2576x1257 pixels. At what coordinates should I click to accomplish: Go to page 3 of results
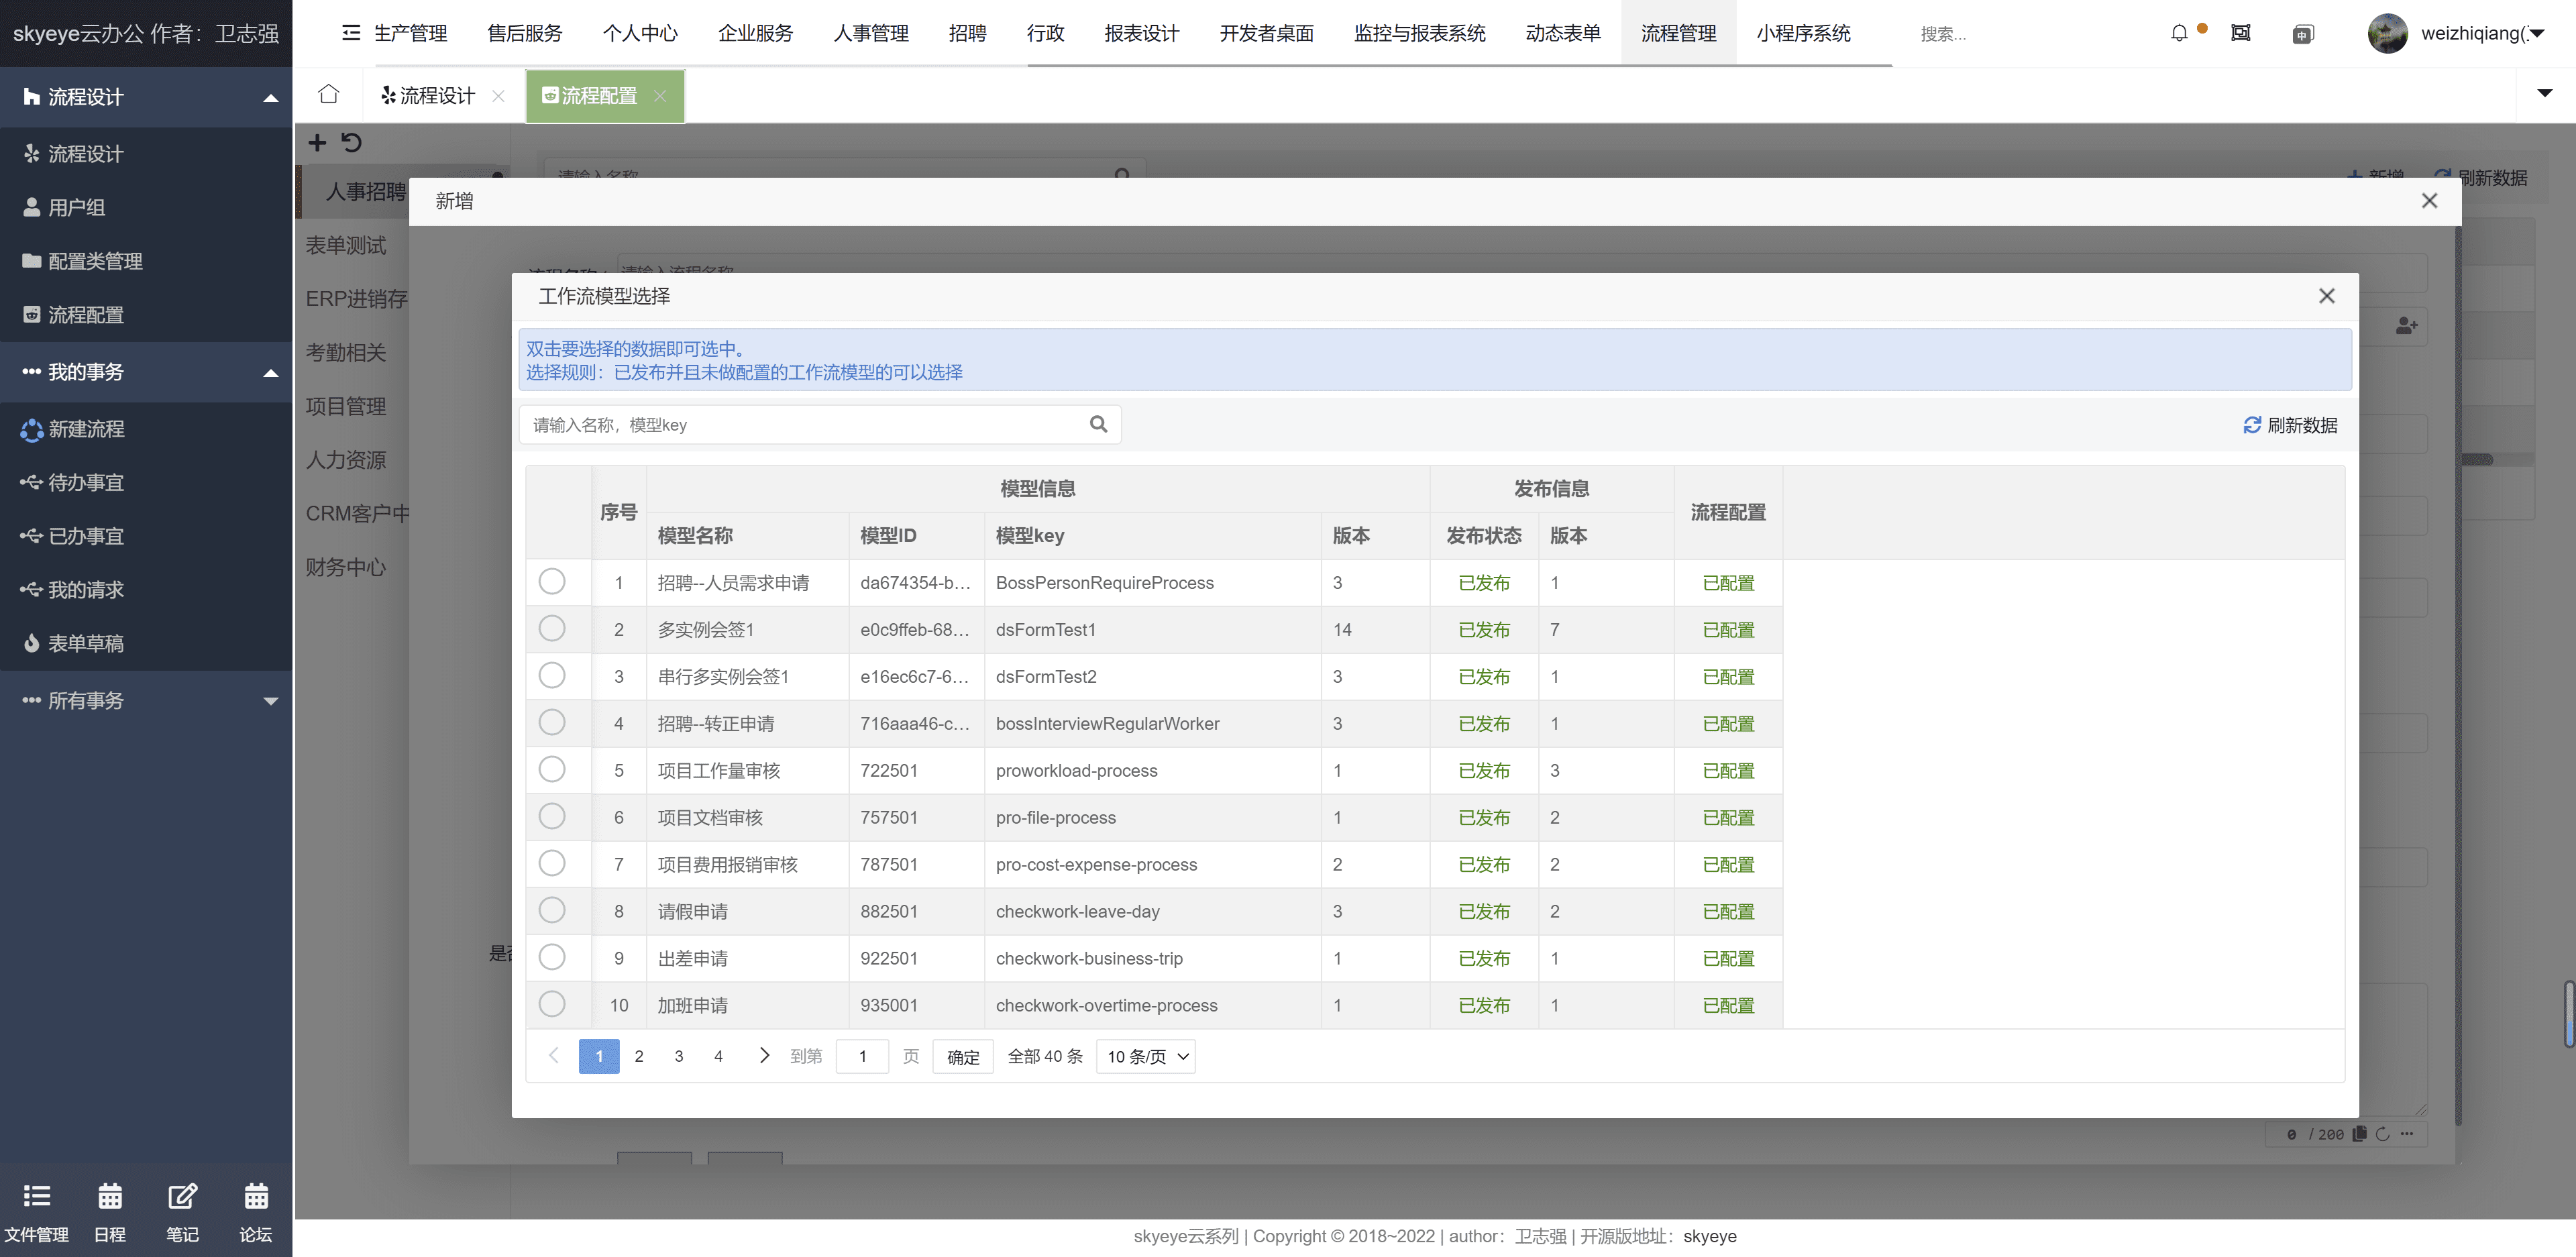pos(678,1056)
